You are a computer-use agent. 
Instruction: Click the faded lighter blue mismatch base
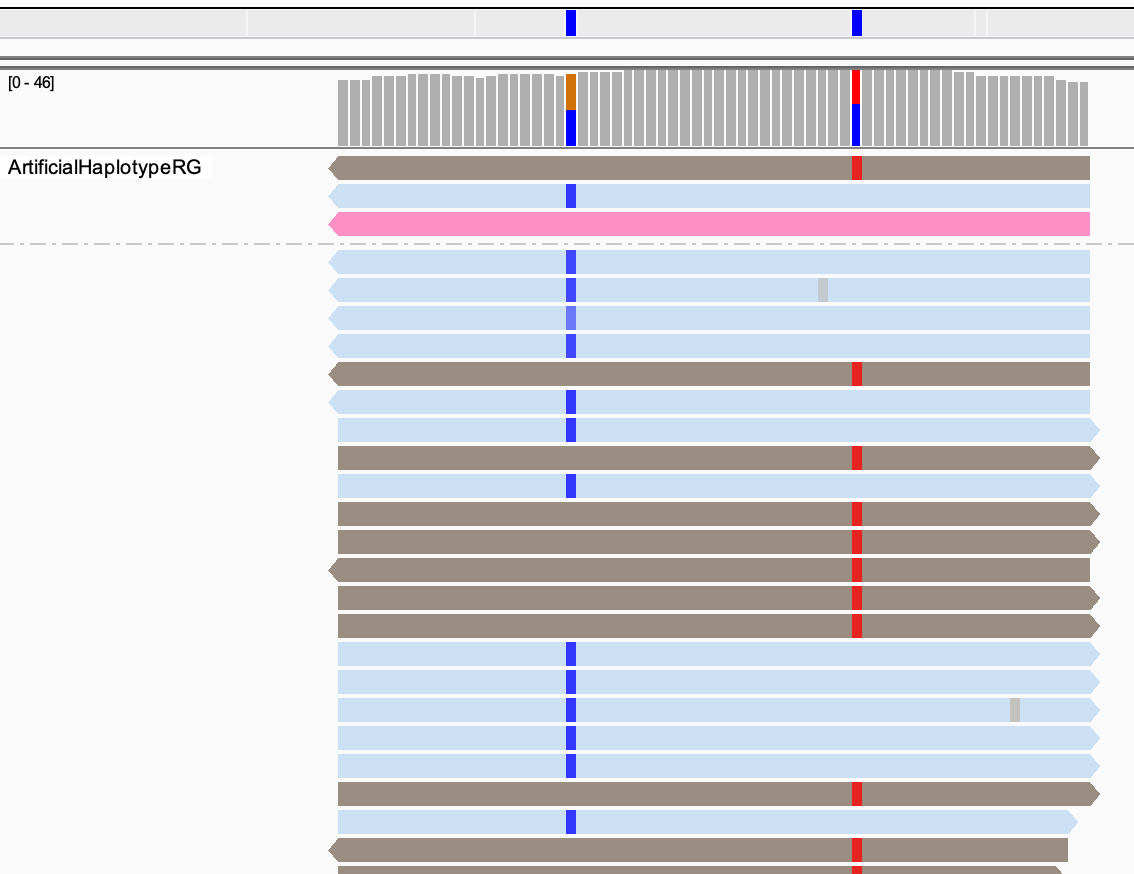(x=571, y=318)
